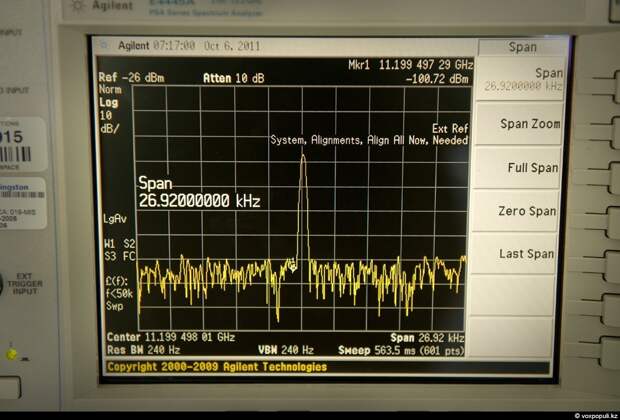620x420 pixels.
Task: Click the Swp annotation
Action: 114,306
